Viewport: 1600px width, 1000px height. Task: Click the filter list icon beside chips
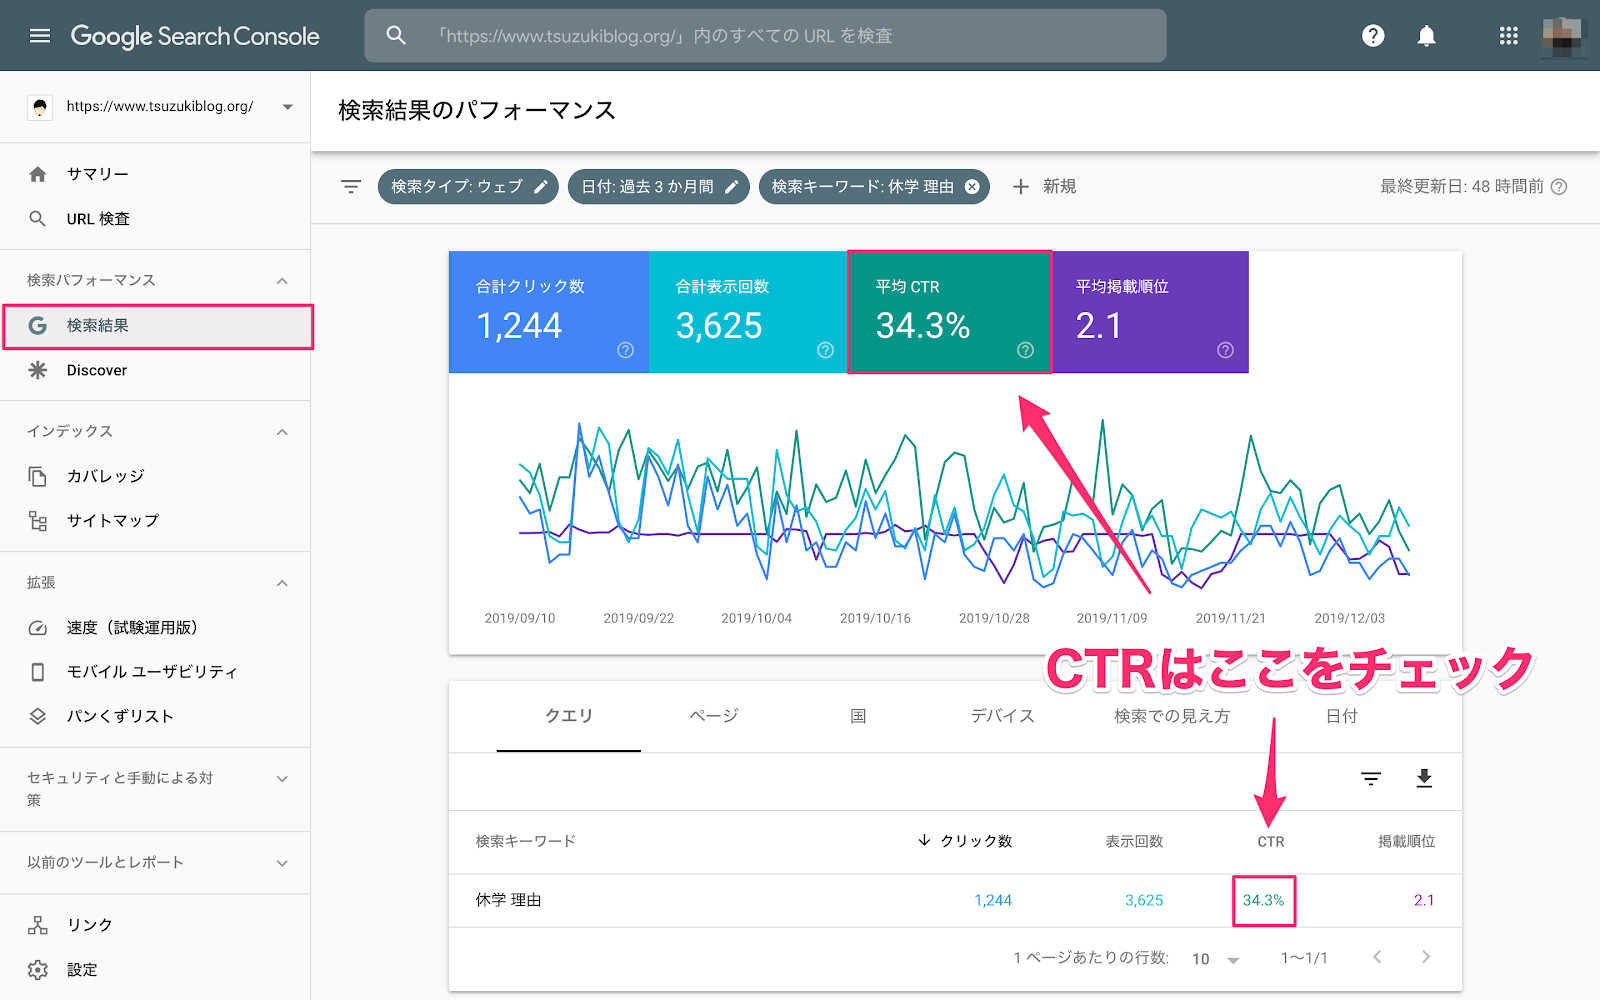[351, 187]
